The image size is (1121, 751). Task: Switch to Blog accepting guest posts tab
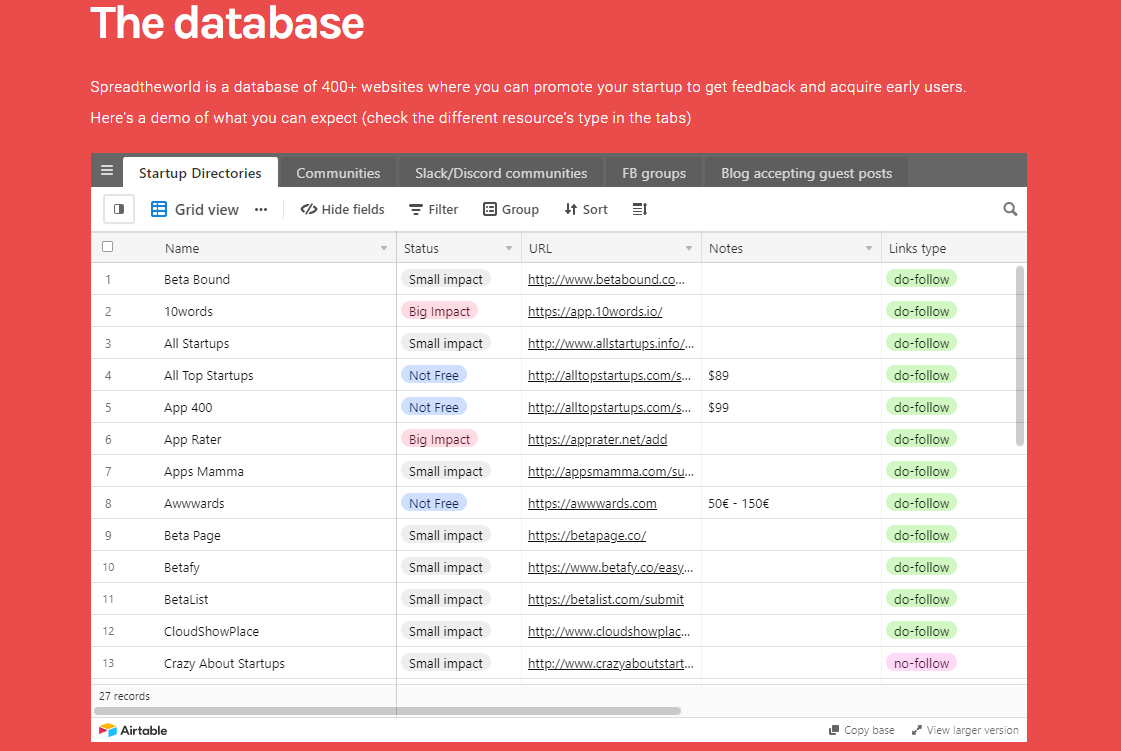(806, 173)
